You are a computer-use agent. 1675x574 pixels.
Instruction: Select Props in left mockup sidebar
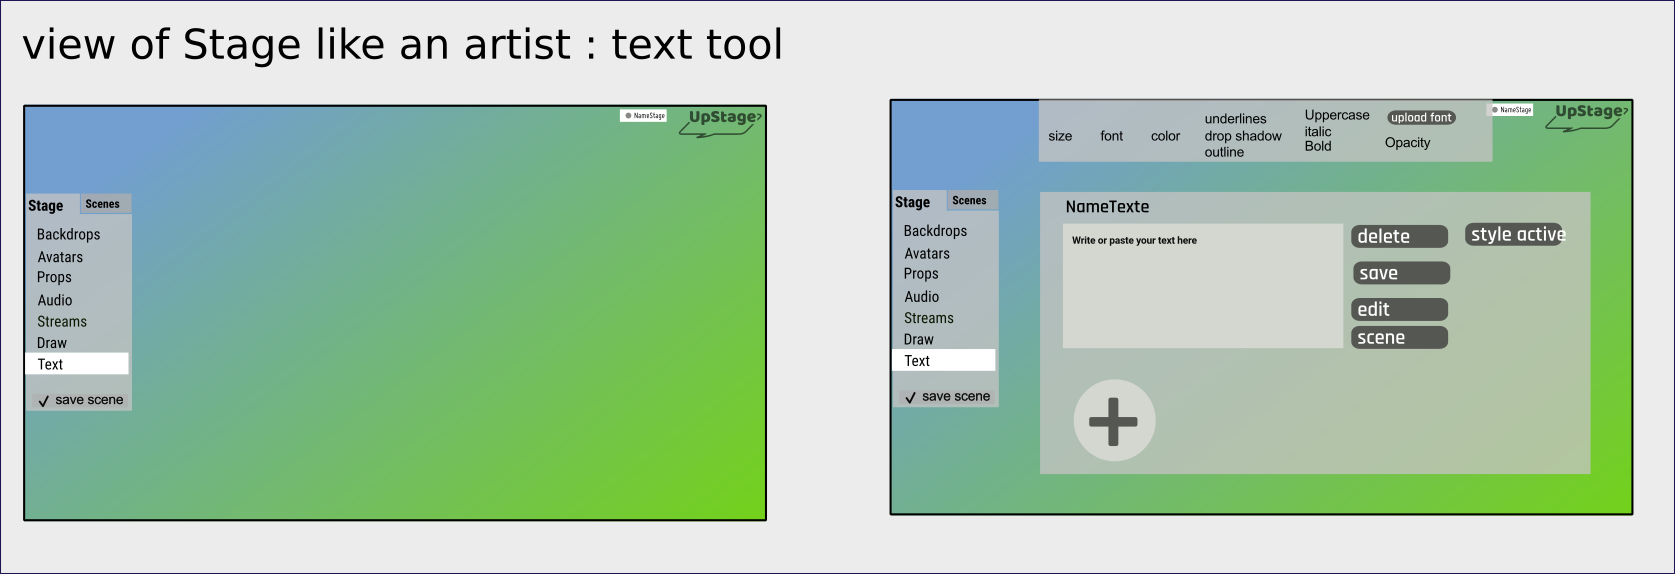pyautogui.click(x=54, y=277)
